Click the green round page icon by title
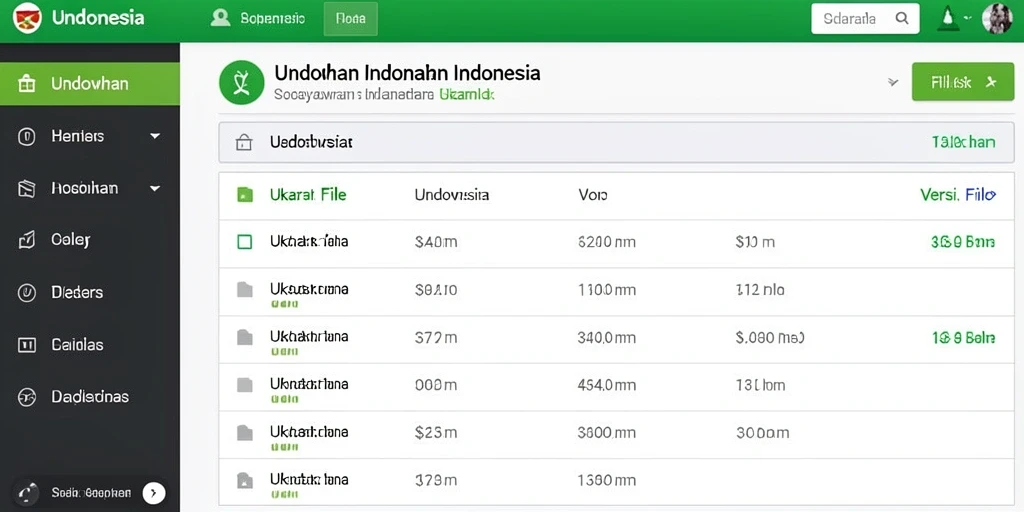The height and width of the screenshot is (512, 1024). point(242,83)
